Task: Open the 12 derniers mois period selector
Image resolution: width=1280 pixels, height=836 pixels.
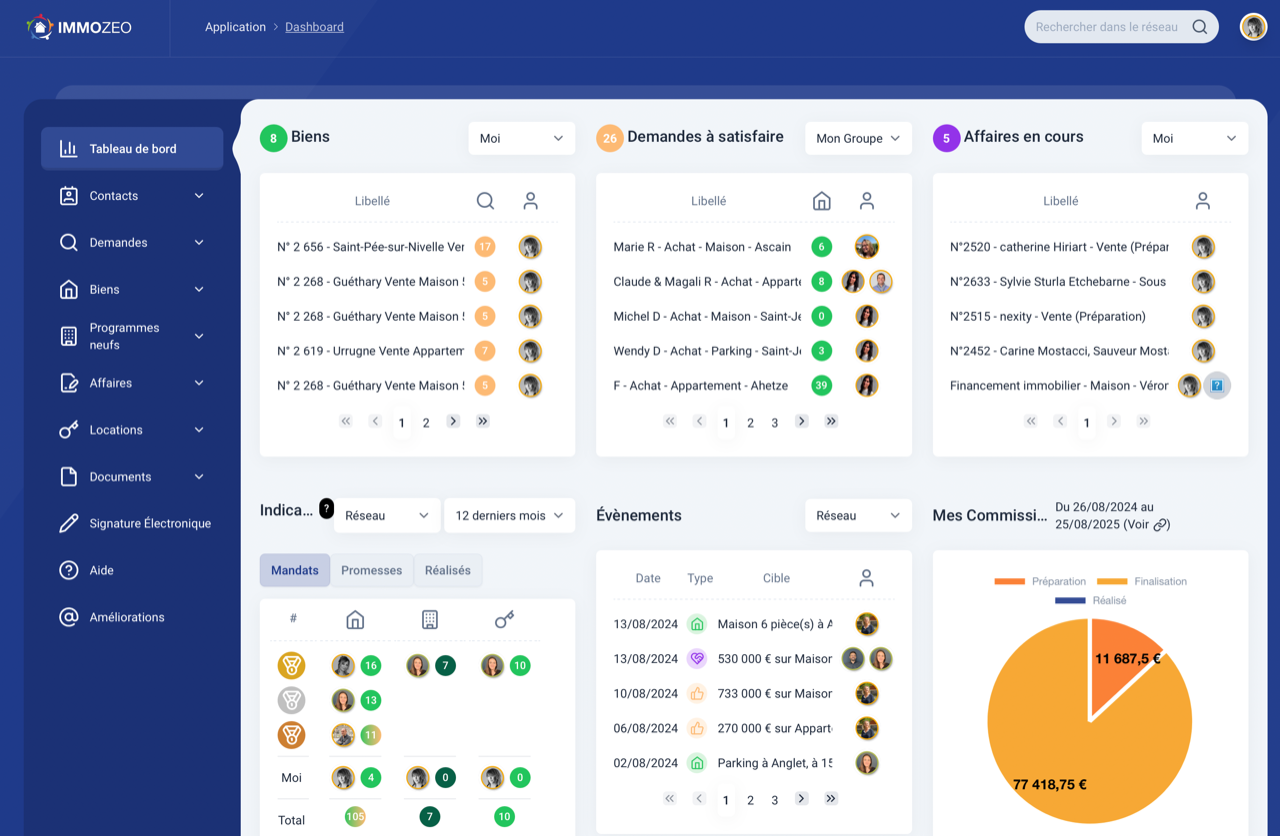Action: tap(509, 515)
